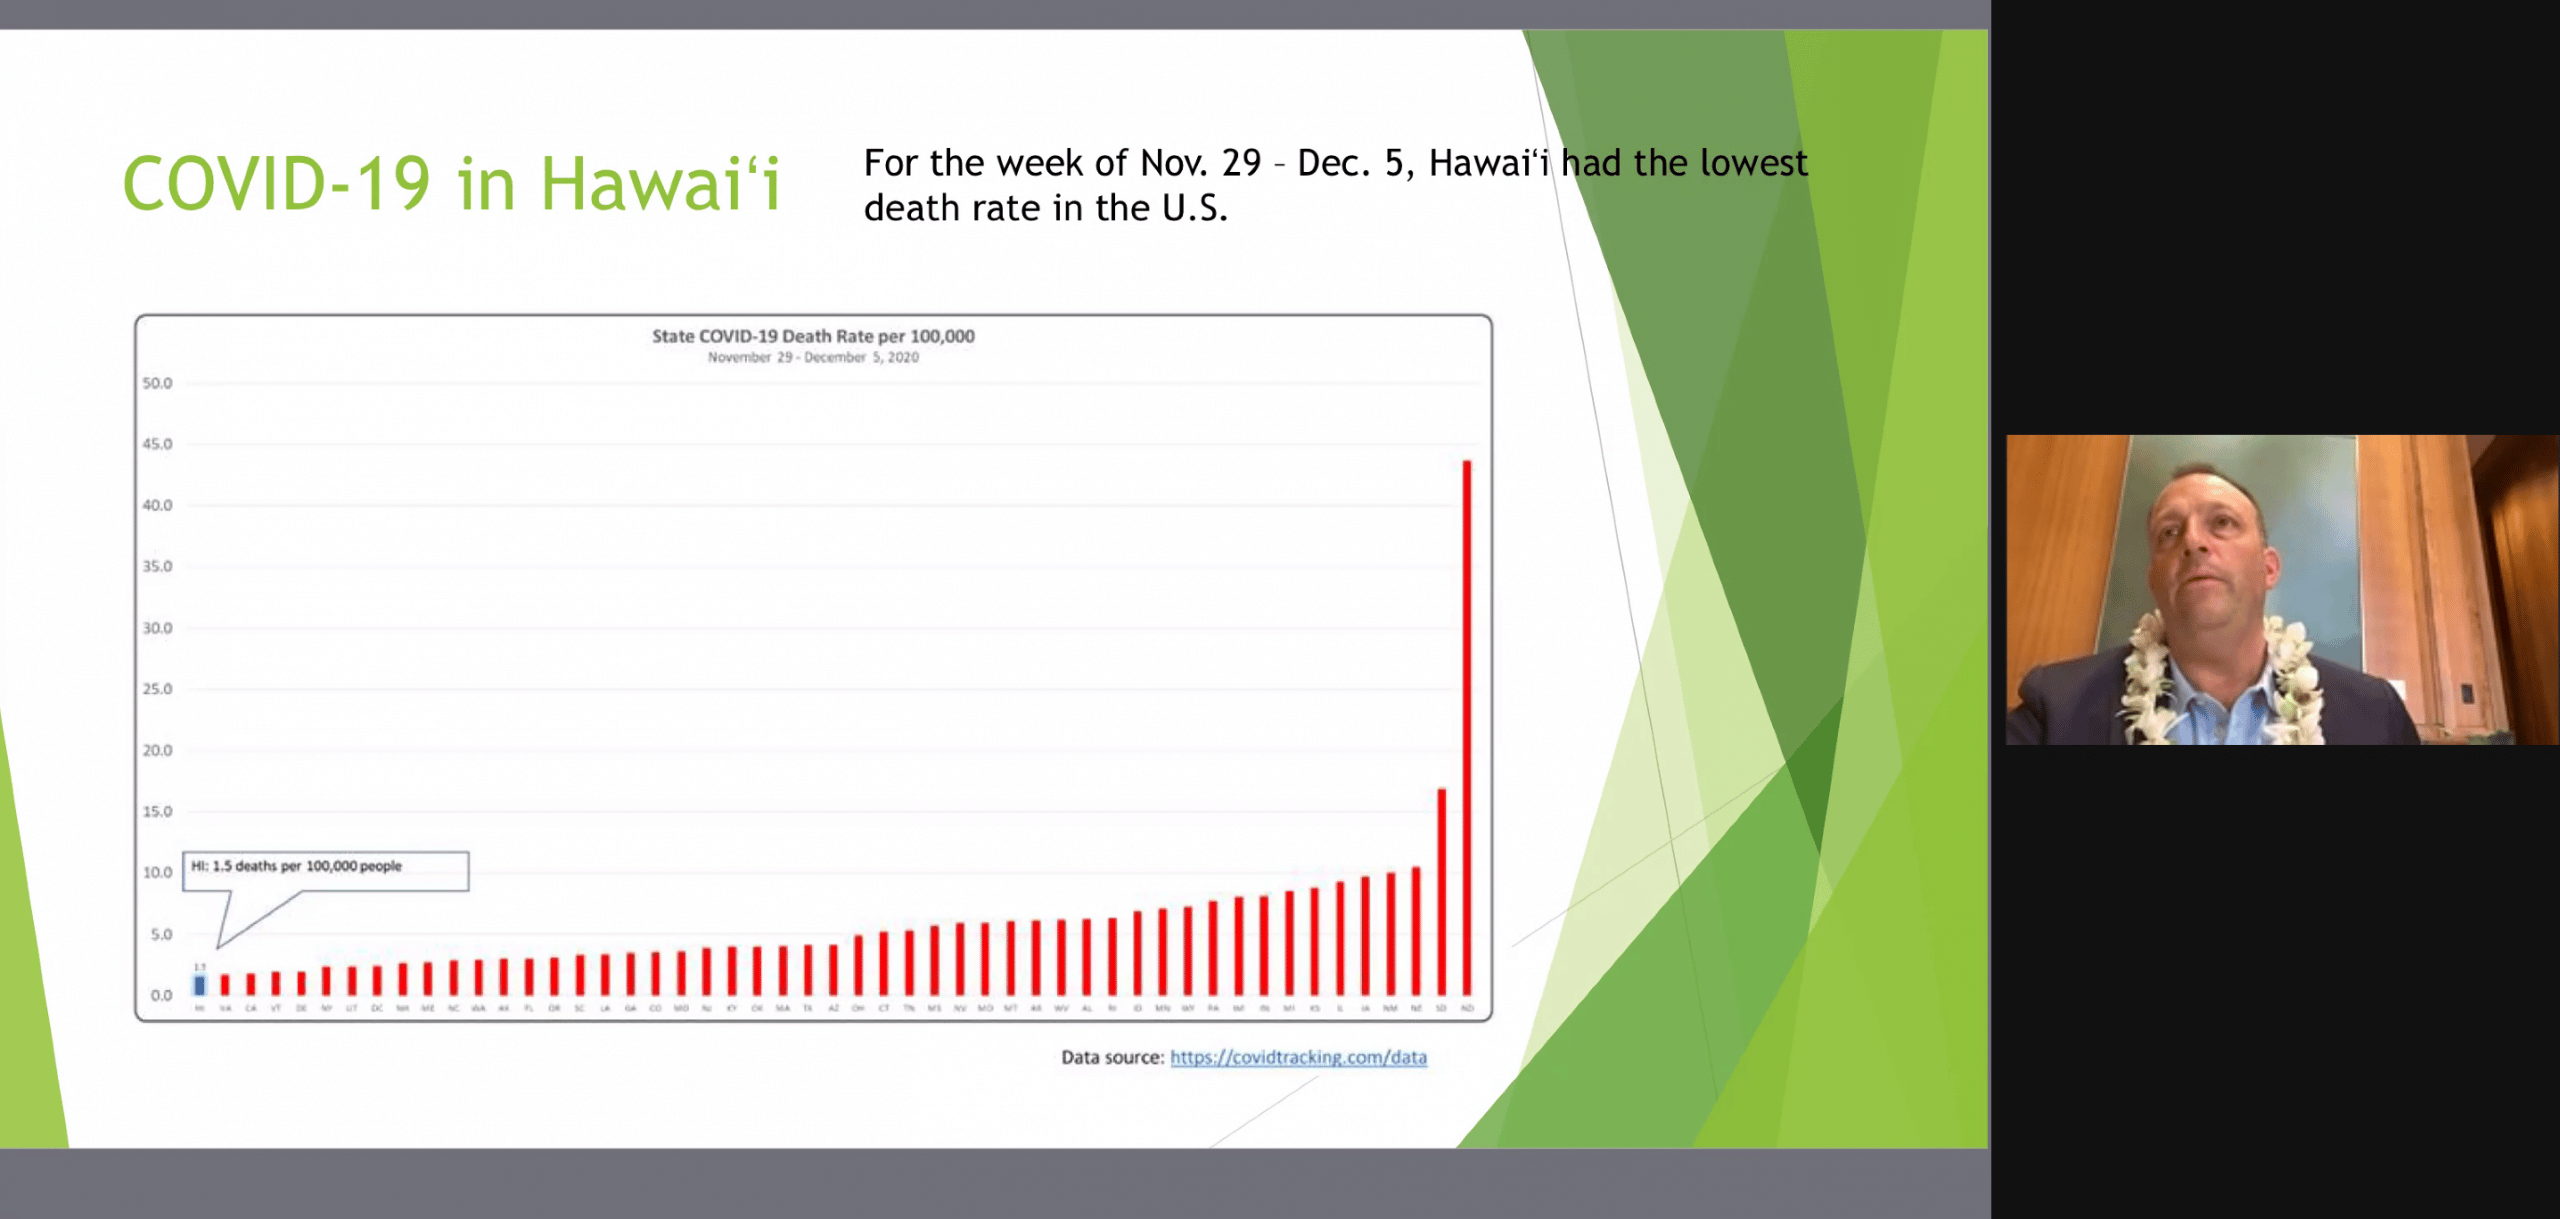Click the 'COVID-19 in Hawai'i' slide title
This screenshot has height=1219, width=2560.
click(451, 184)
